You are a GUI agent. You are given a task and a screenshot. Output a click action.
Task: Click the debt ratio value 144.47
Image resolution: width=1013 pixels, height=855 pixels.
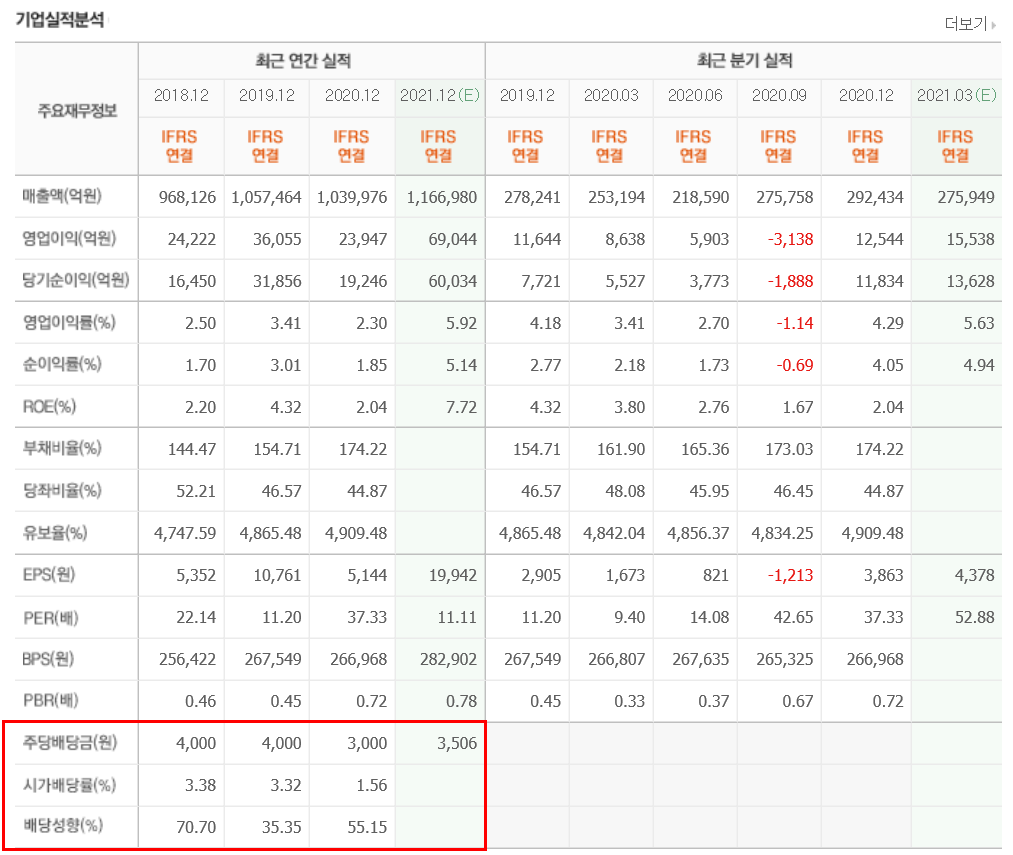pyautogui.click(x=192, y=449)
